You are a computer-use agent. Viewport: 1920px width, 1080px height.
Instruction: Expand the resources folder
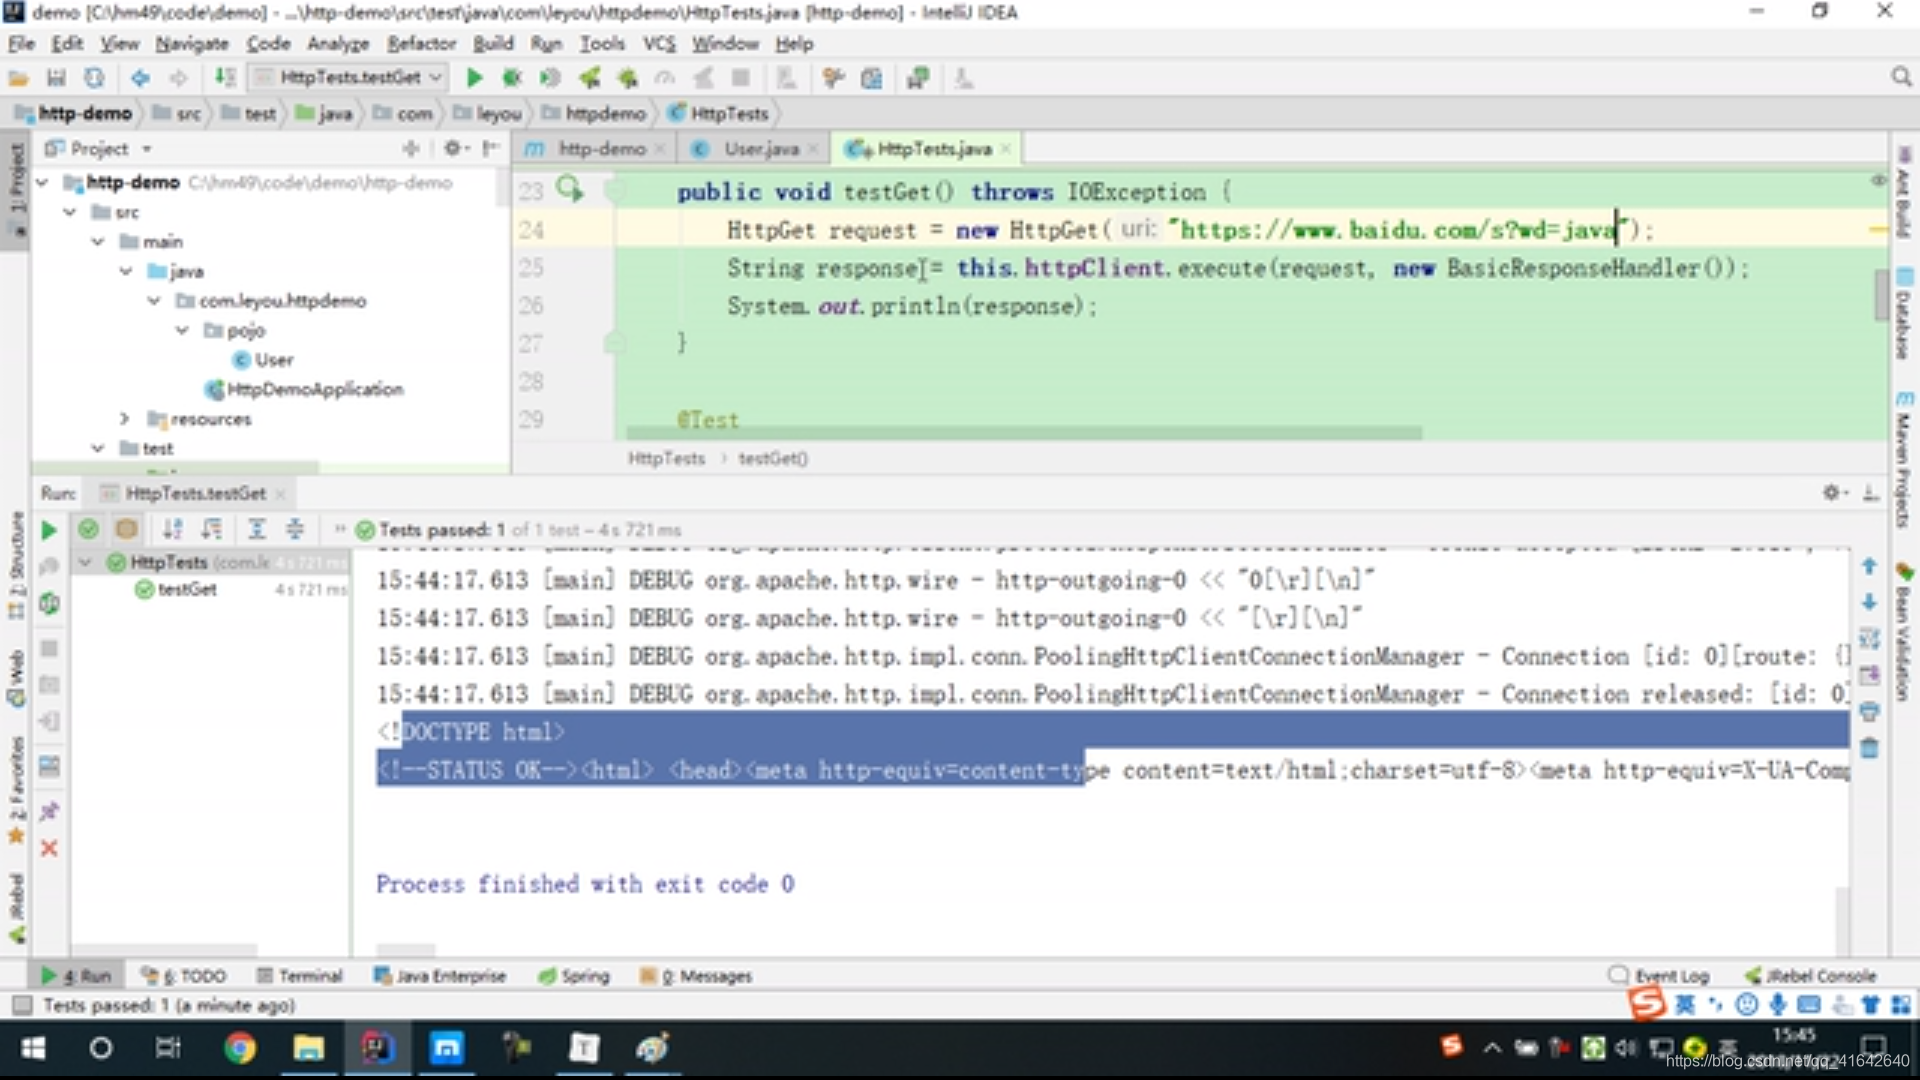coord(125,418)
